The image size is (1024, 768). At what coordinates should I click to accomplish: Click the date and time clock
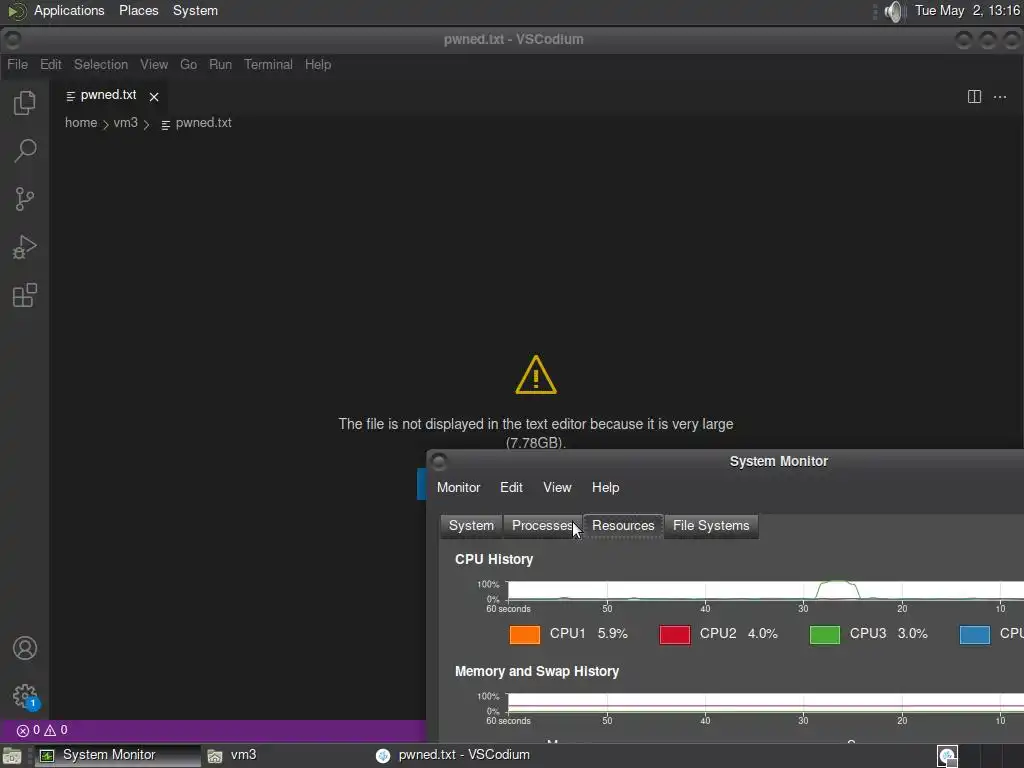coord(967,10)
